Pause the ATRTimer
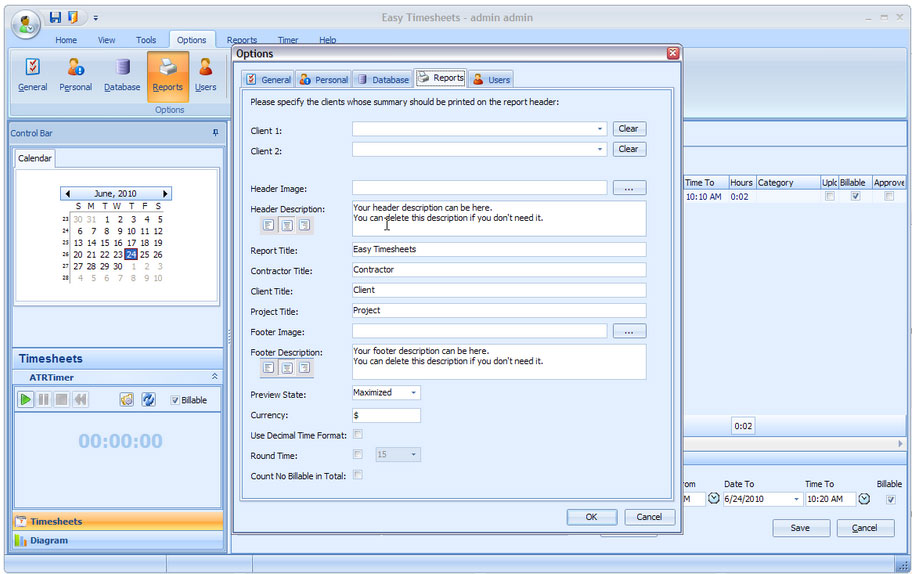 click(44, 400)
